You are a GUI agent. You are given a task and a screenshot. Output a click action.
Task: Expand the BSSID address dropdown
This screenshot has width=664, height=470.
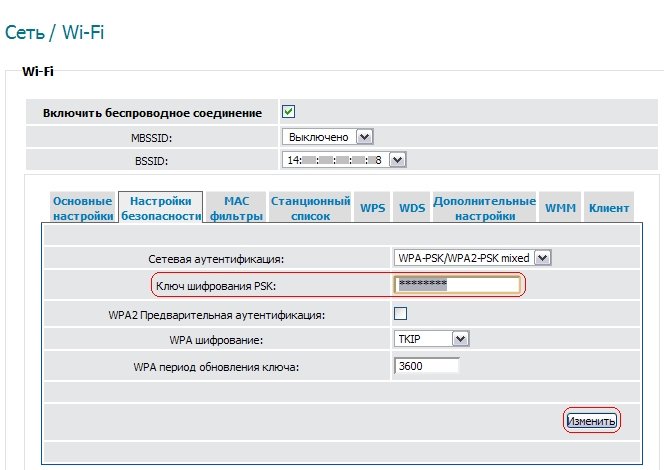click(x=345, y=159)
